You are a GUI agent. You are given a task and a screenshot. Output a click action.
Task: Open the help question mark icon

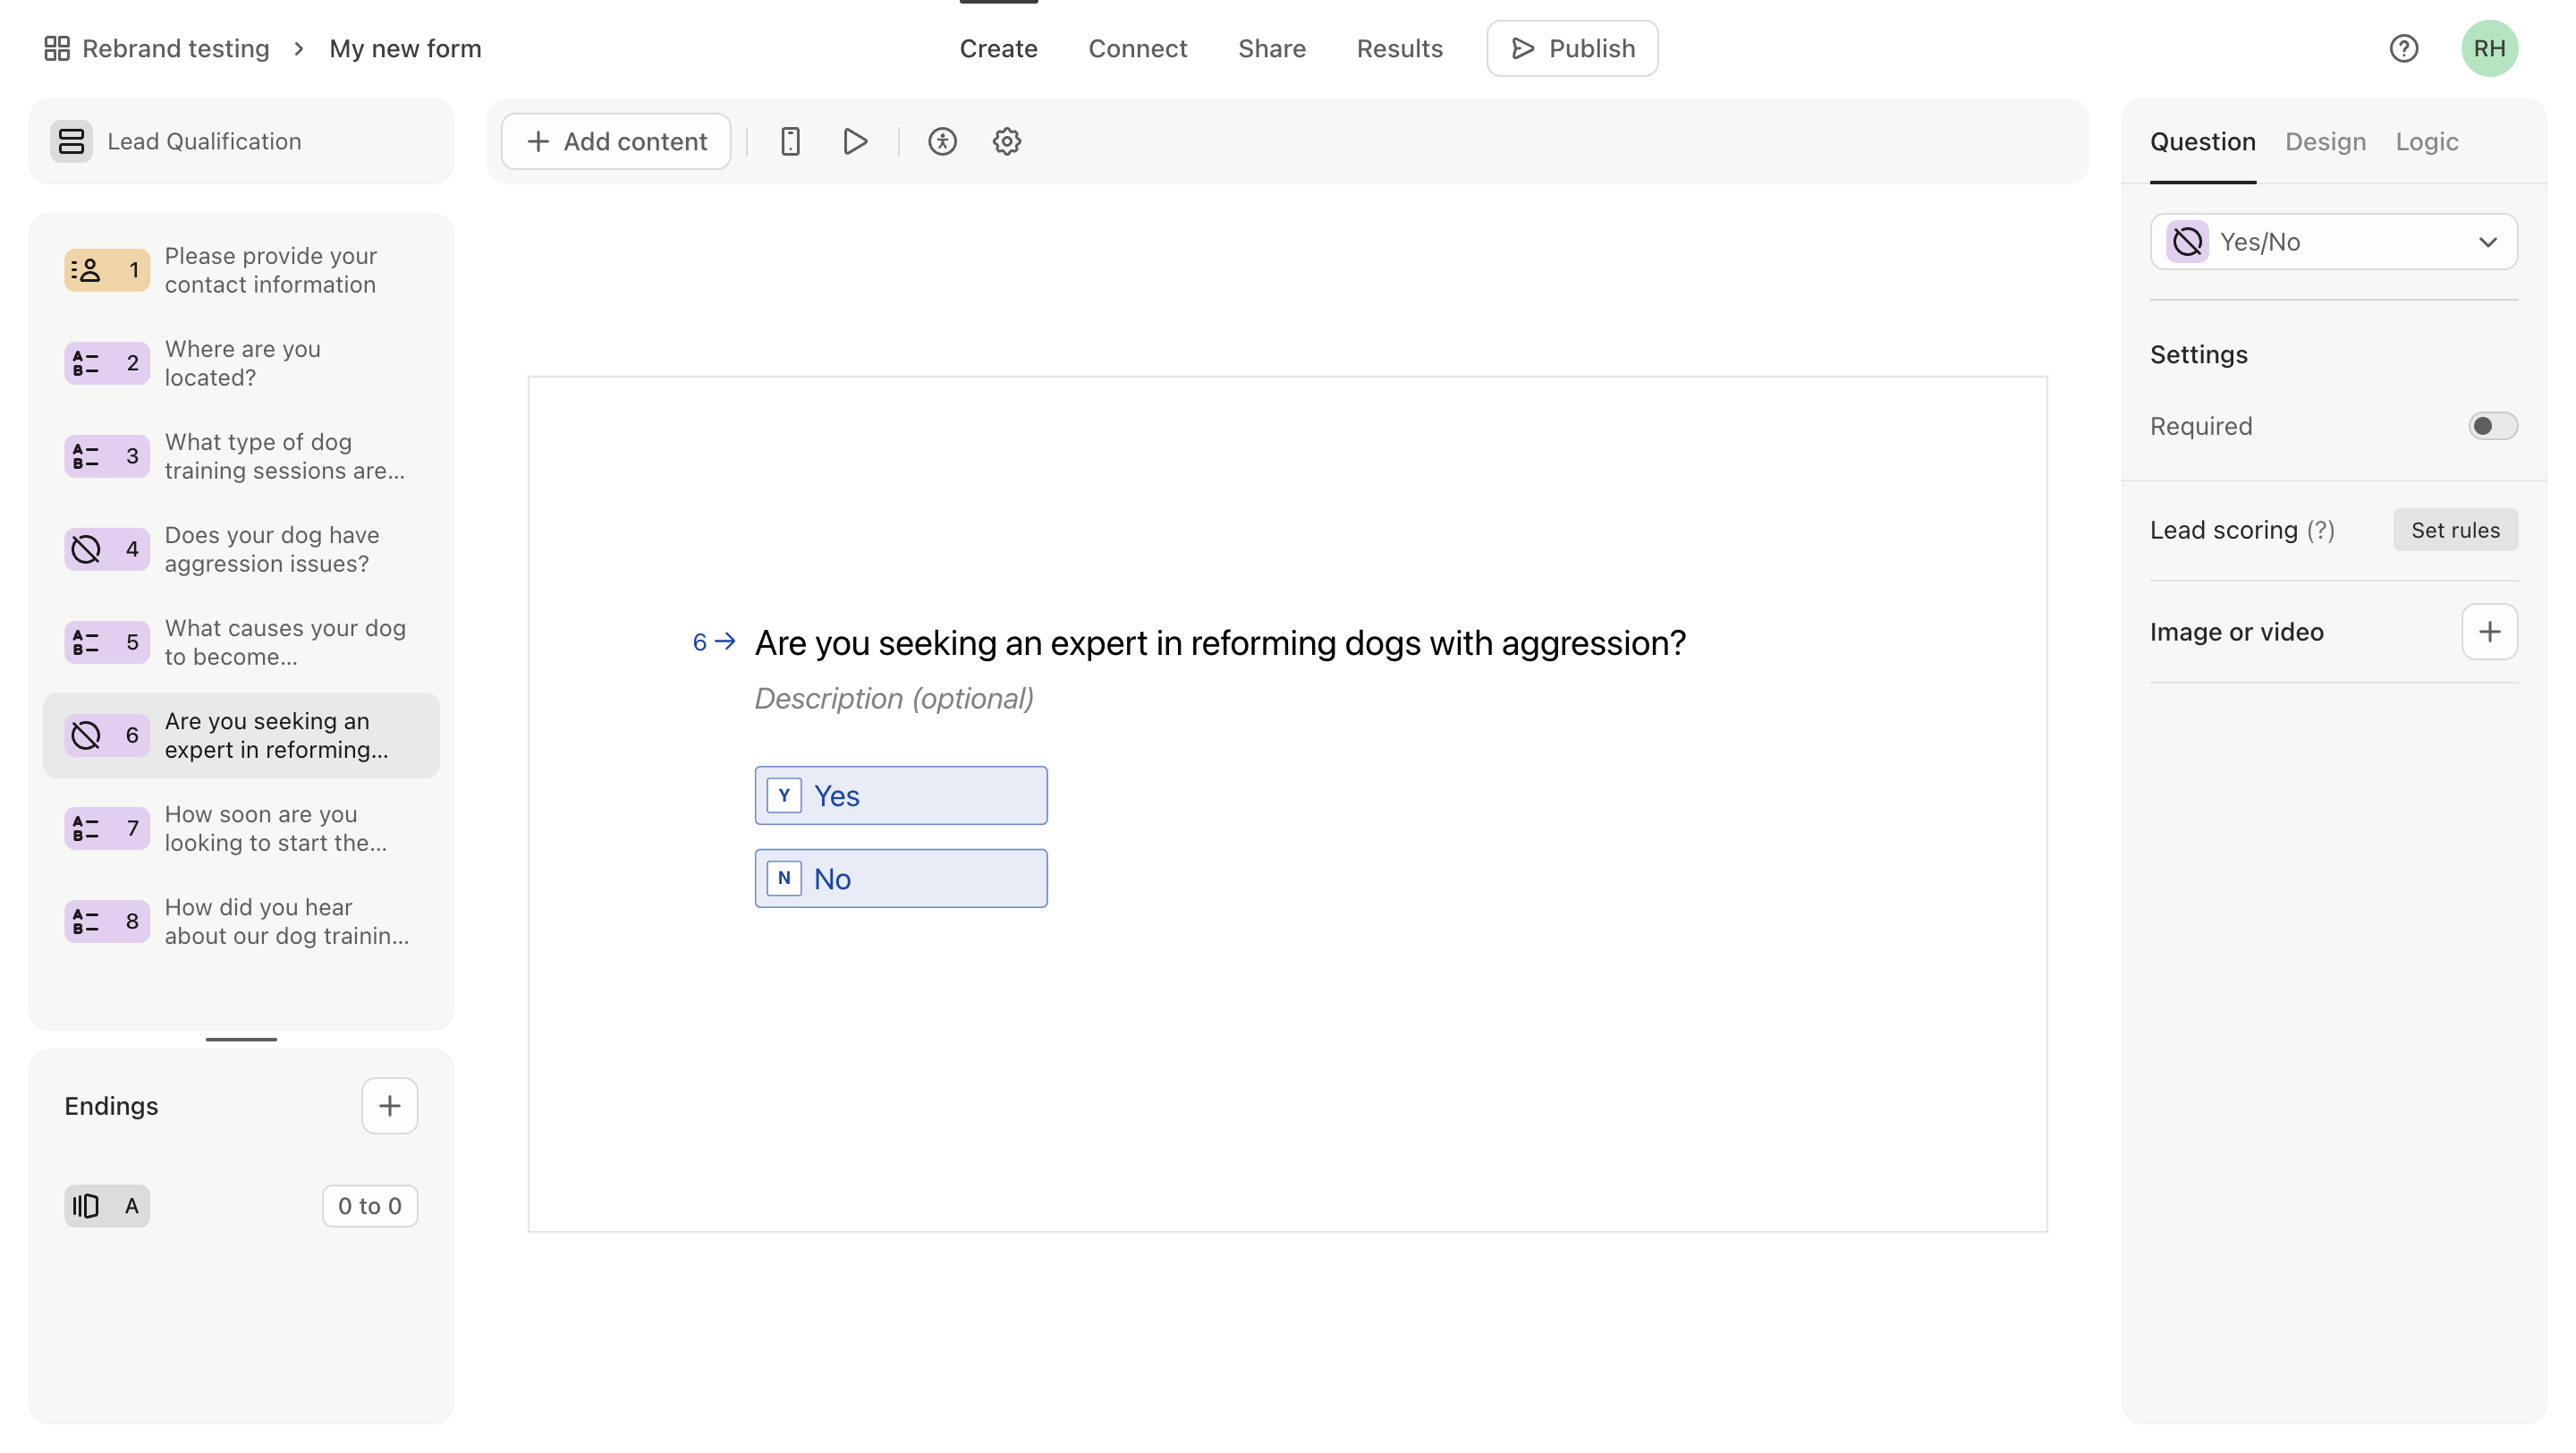[2404, 48]
